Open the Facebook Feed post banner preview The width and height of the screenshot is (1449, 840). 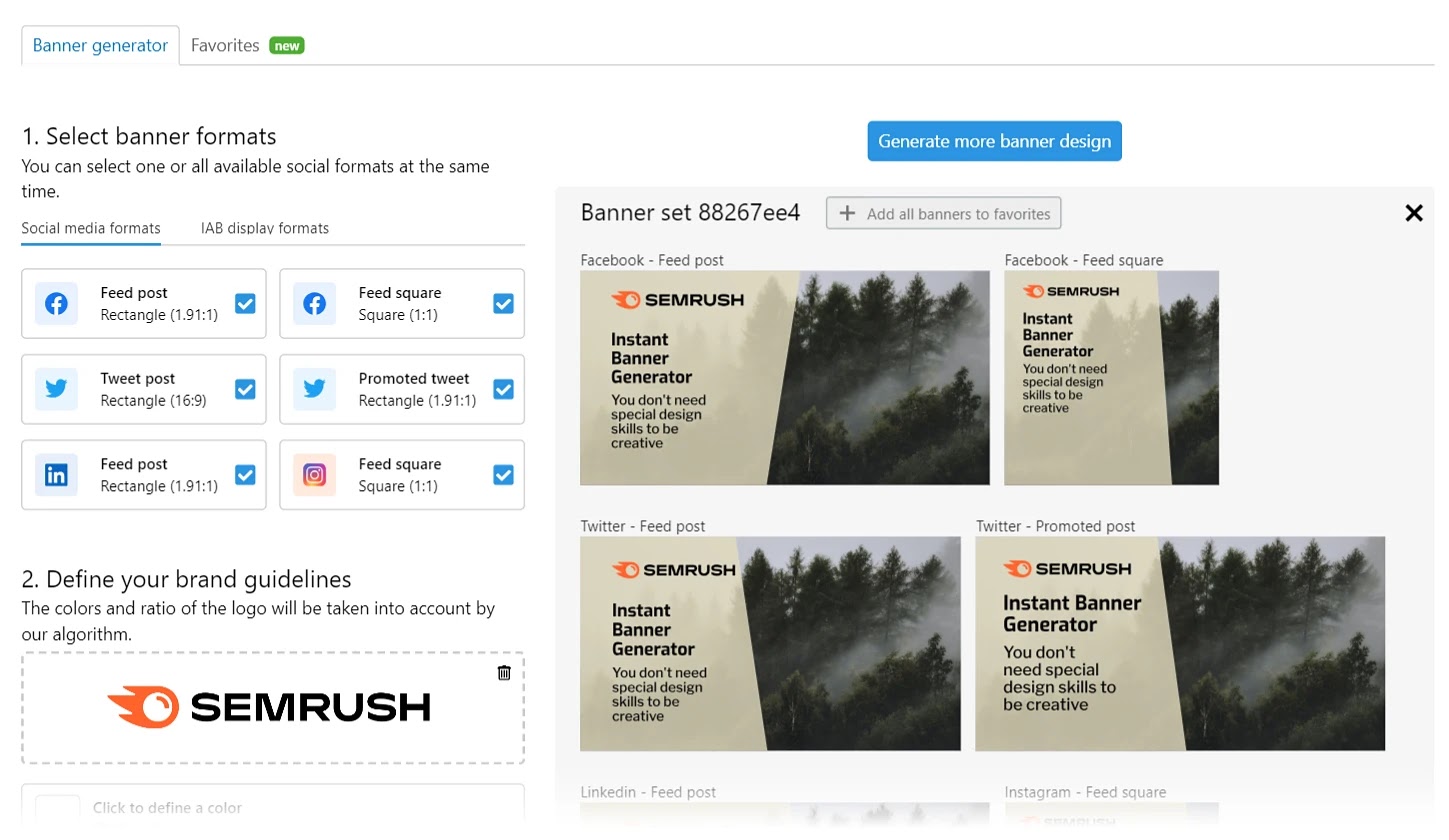tap(785, 378)
